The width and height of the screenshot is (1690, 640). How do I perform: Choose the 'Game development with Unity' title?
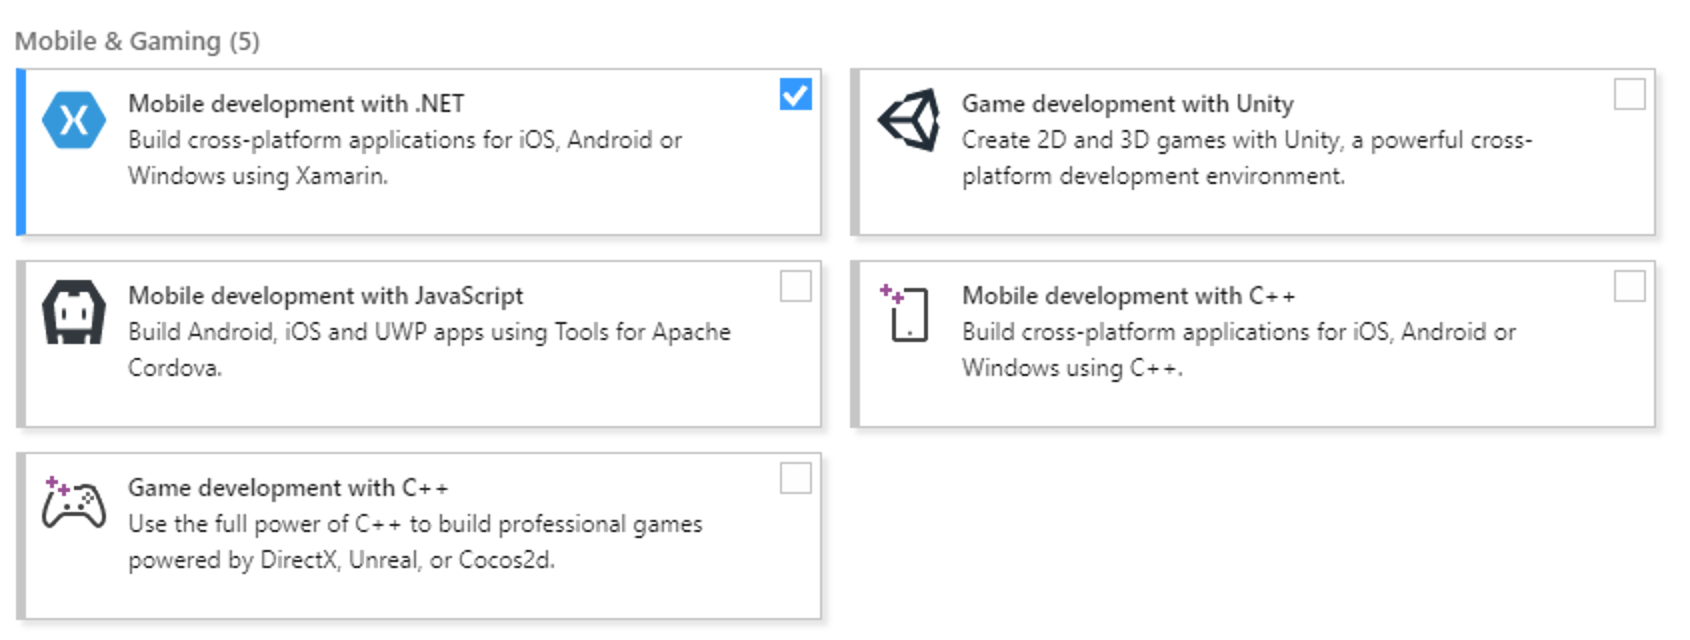click(x=1128, y=103)
